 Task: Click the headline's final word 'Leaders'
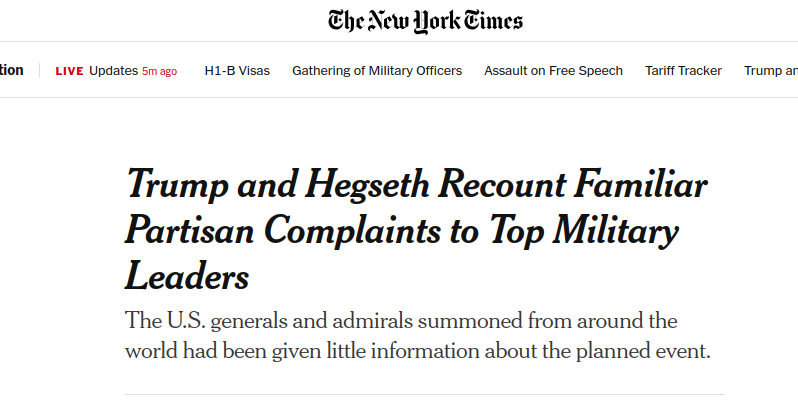(x=187, y=275)
